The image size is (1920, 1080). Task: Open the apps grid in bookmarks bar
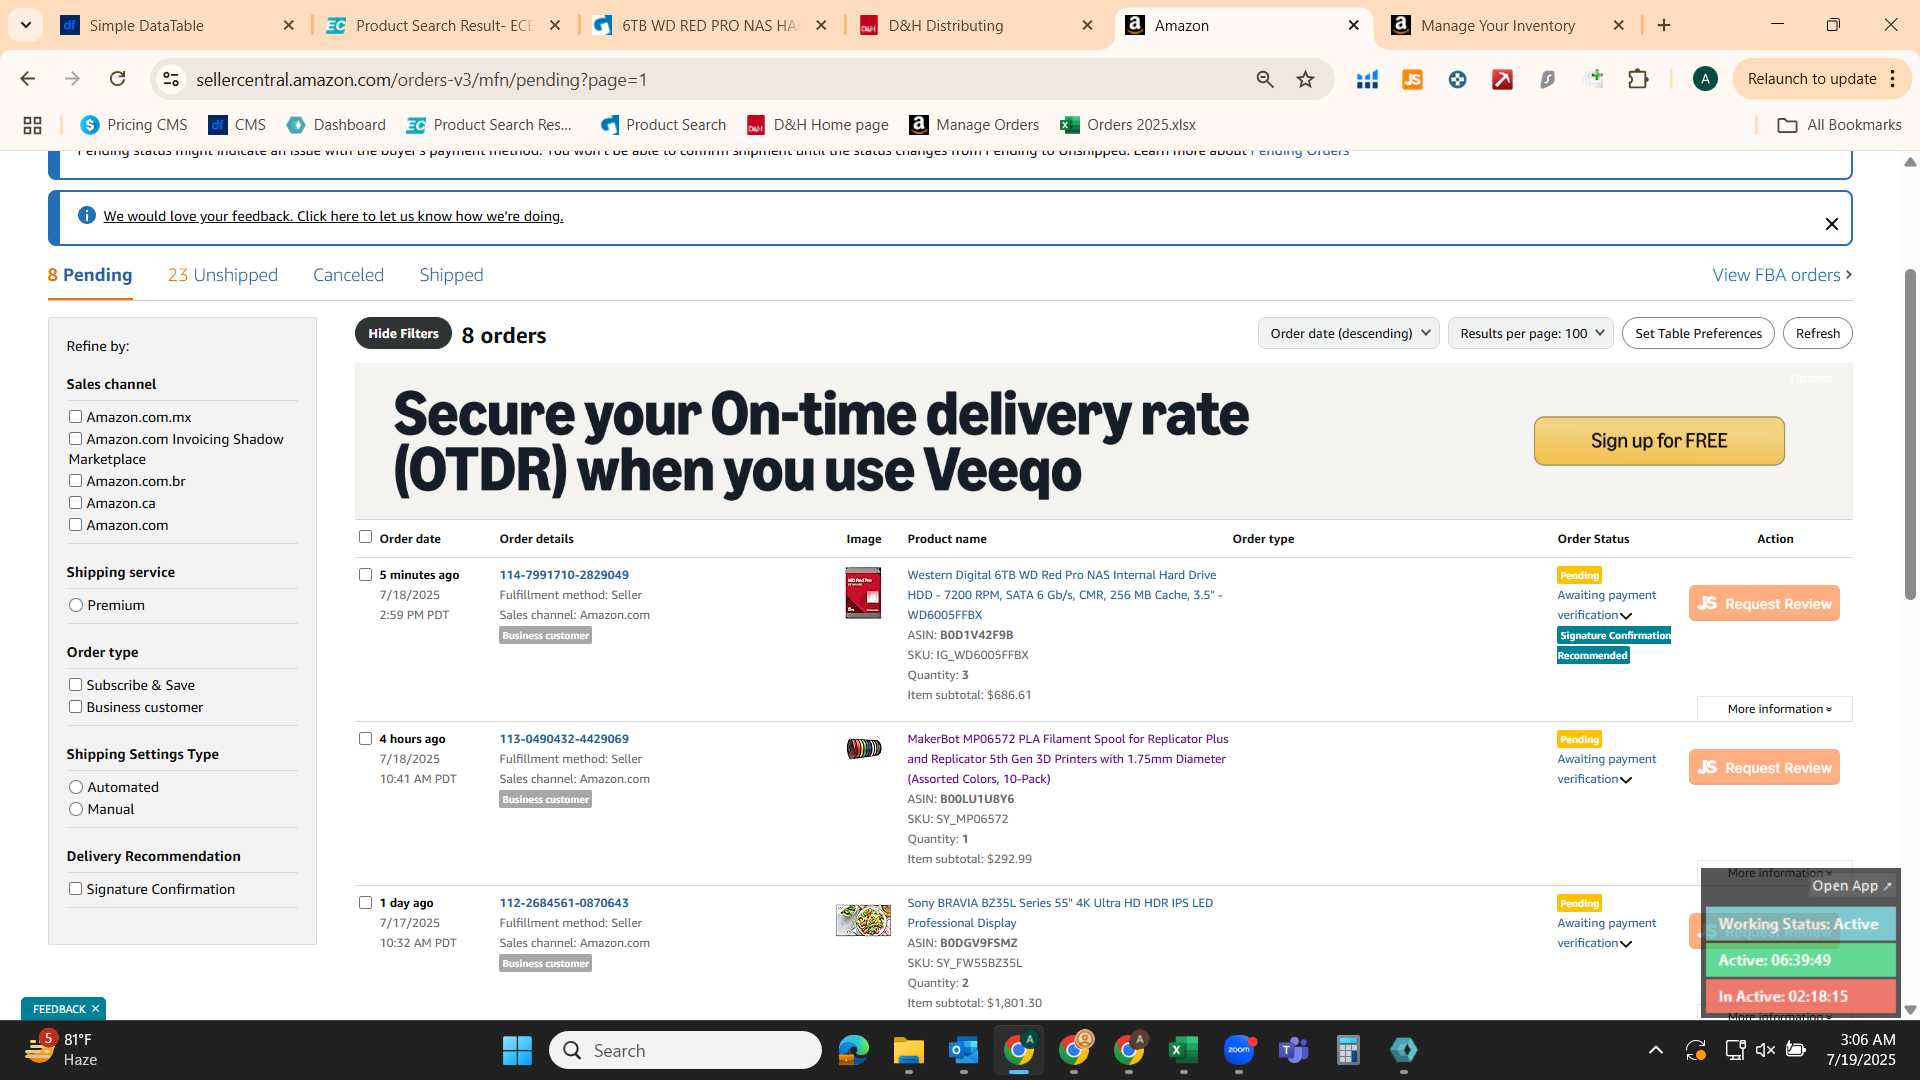pyautogui.click(x=32, y=125)
